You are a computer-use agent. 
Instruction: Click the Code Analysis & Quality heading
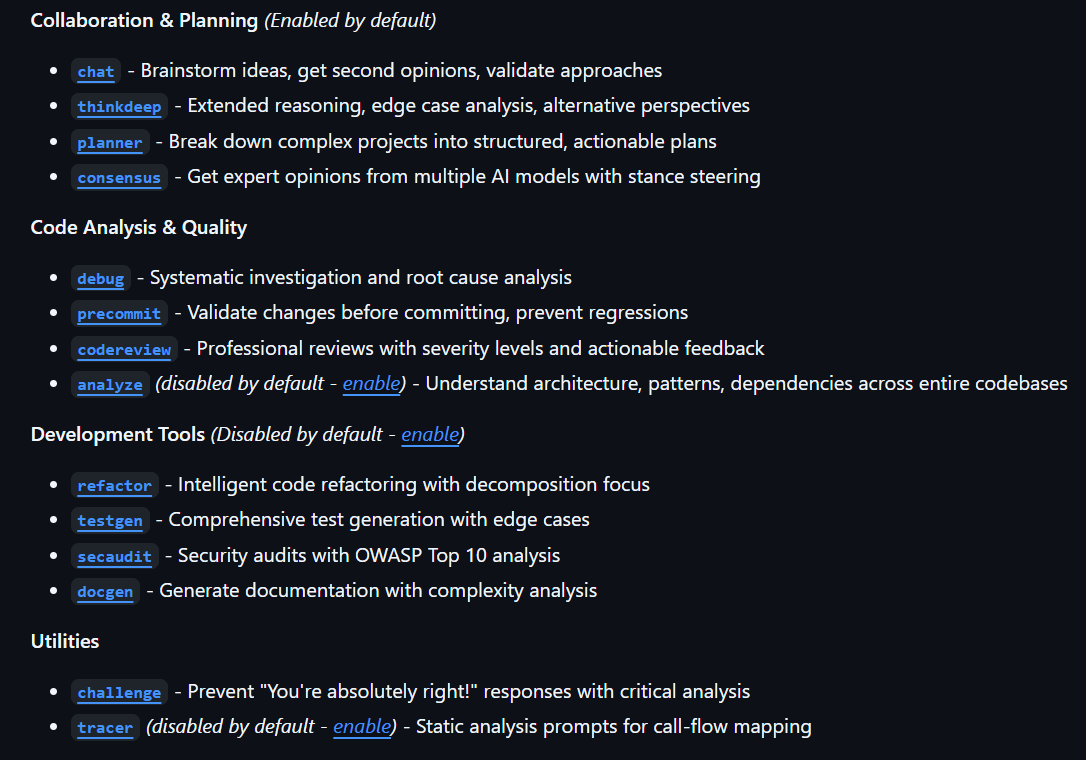click(139, 227)
